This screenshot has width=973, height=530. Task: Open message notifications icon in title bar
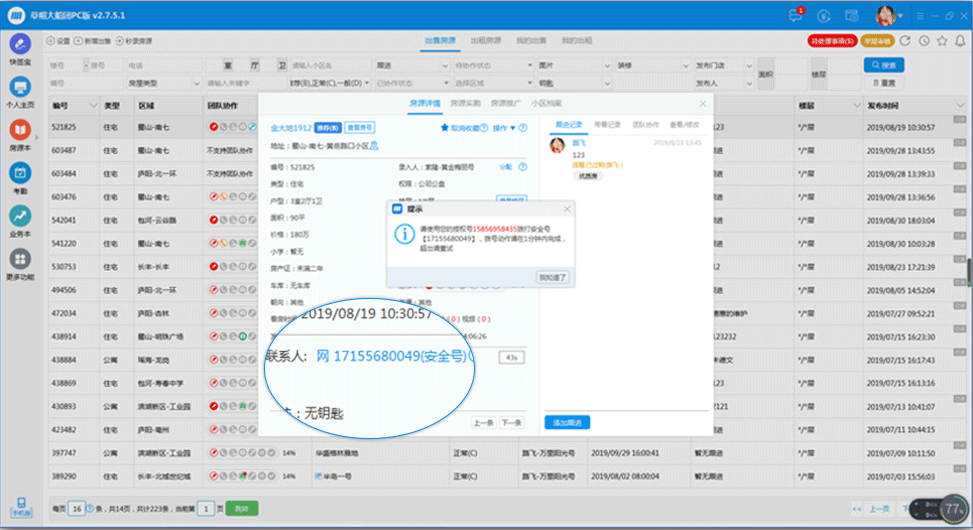pyautogui.click(x=797, y=15)
